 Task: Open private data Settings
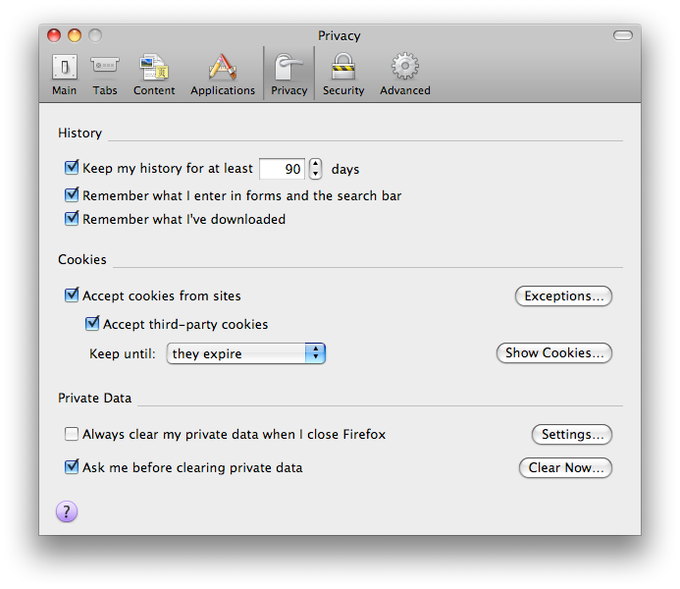(572, 434)
